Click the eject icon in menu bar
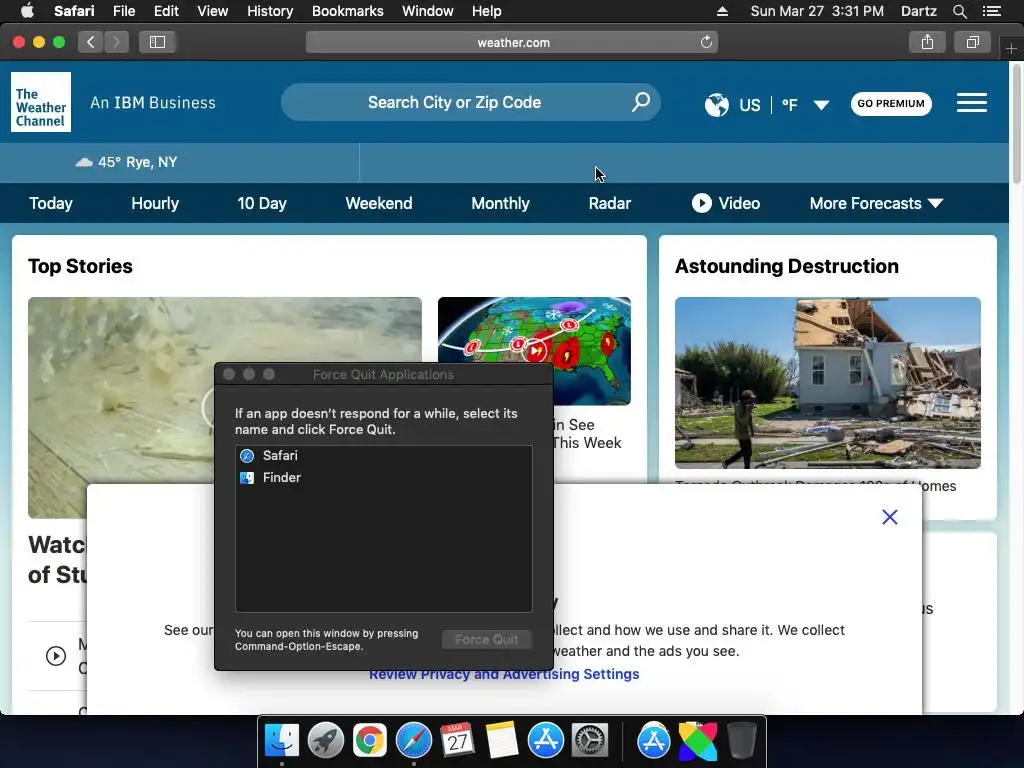This screenshot has width=1024, height=768. 722,11
